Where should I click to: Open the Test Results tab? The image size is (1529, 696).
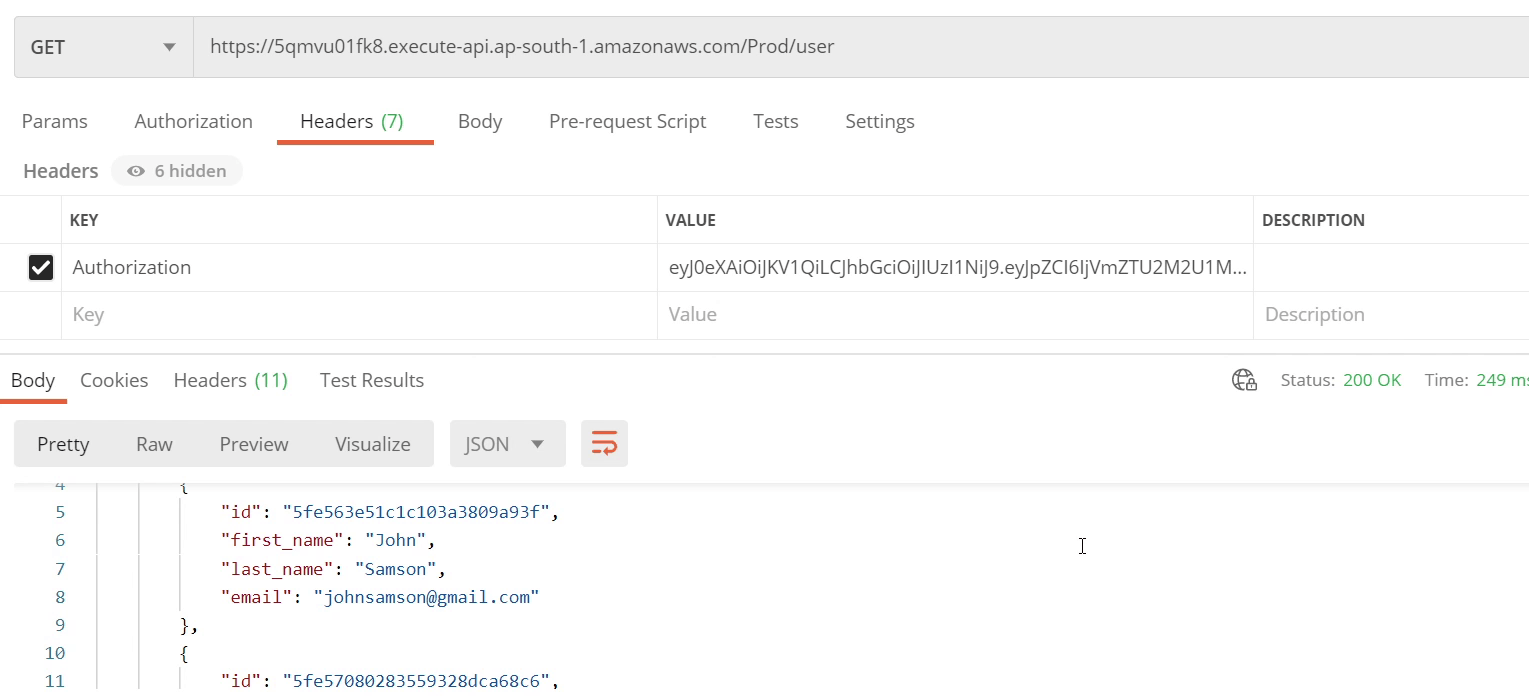371,380
